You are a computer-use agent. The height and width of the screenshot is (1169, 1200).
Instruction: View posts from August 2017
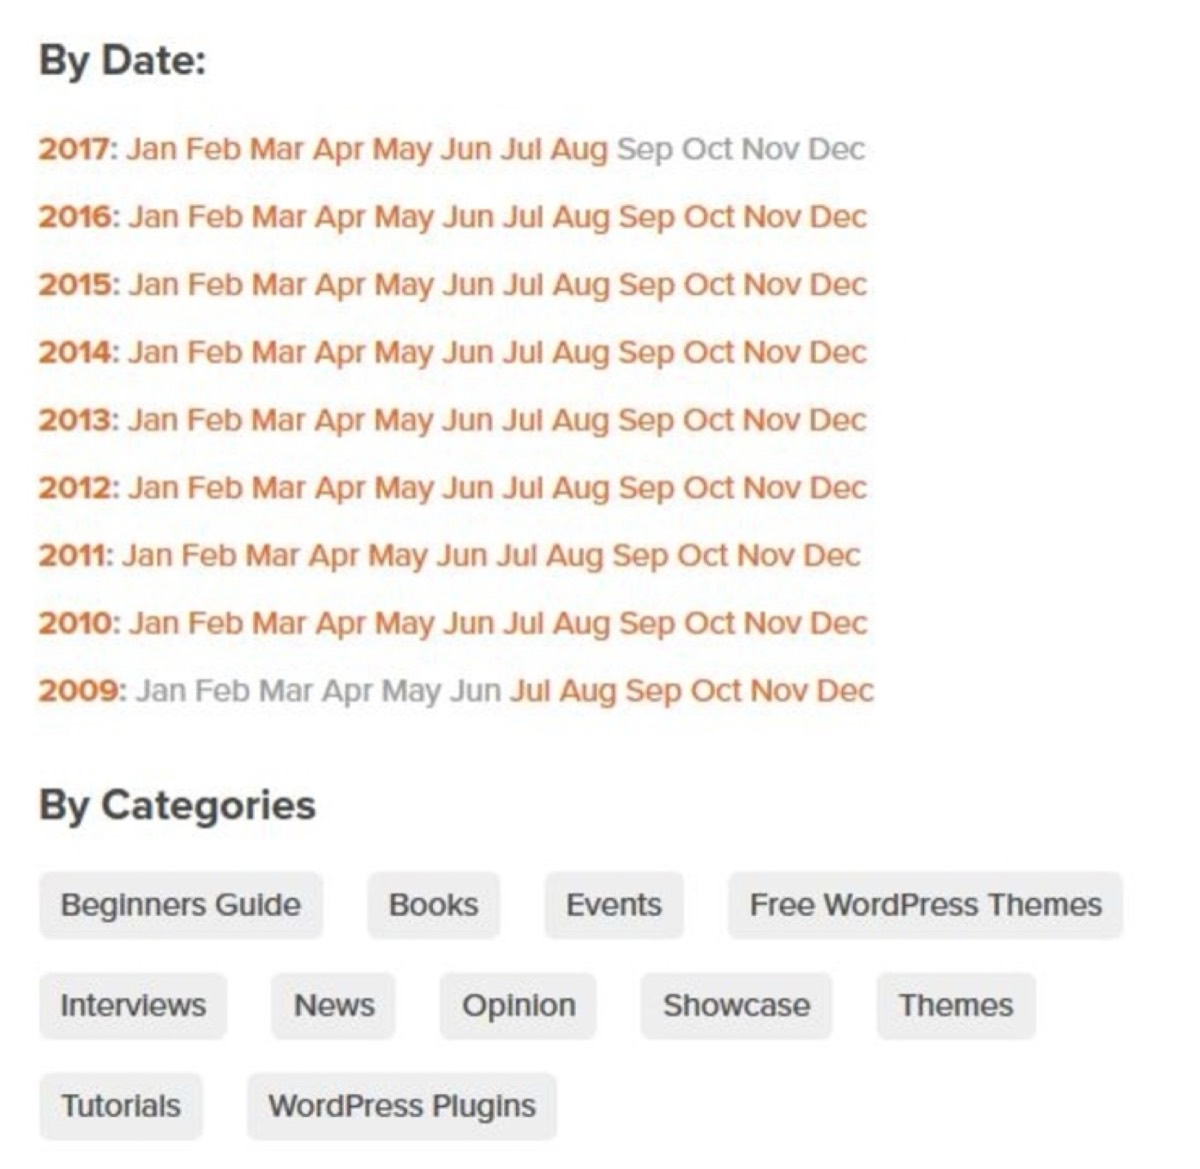click(x=578, y=149)
